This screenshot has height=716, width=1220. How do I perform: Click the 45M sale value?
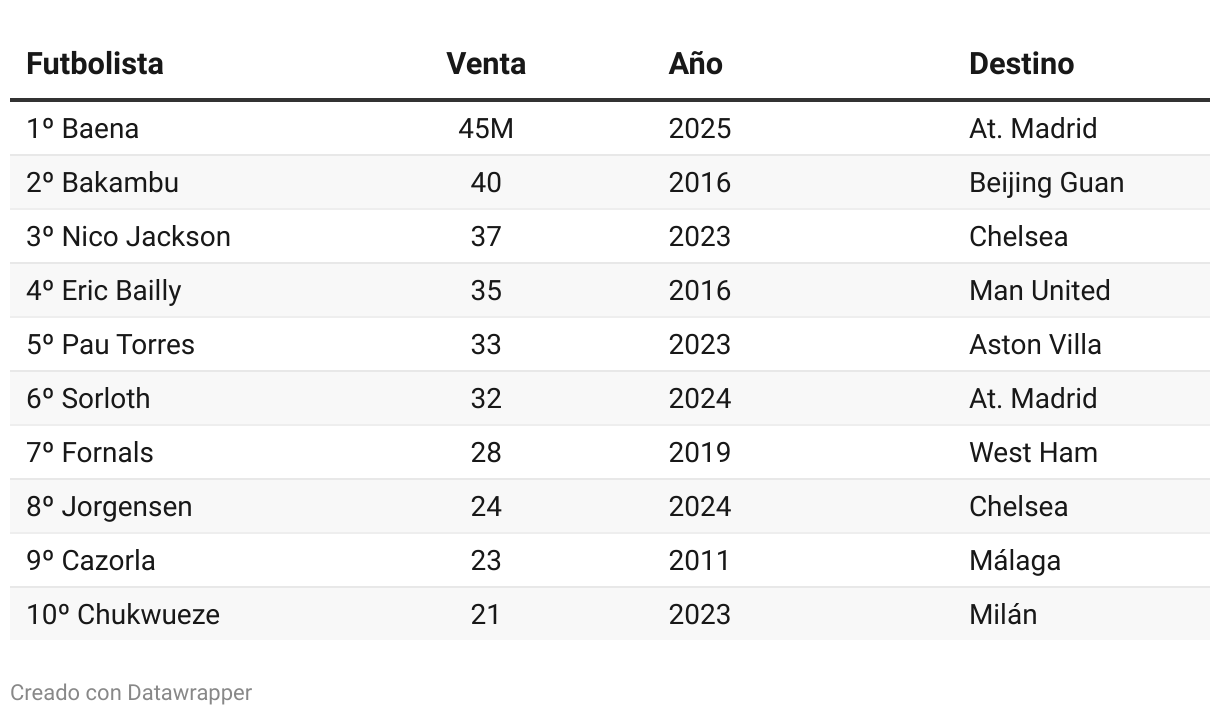(485, 129)
